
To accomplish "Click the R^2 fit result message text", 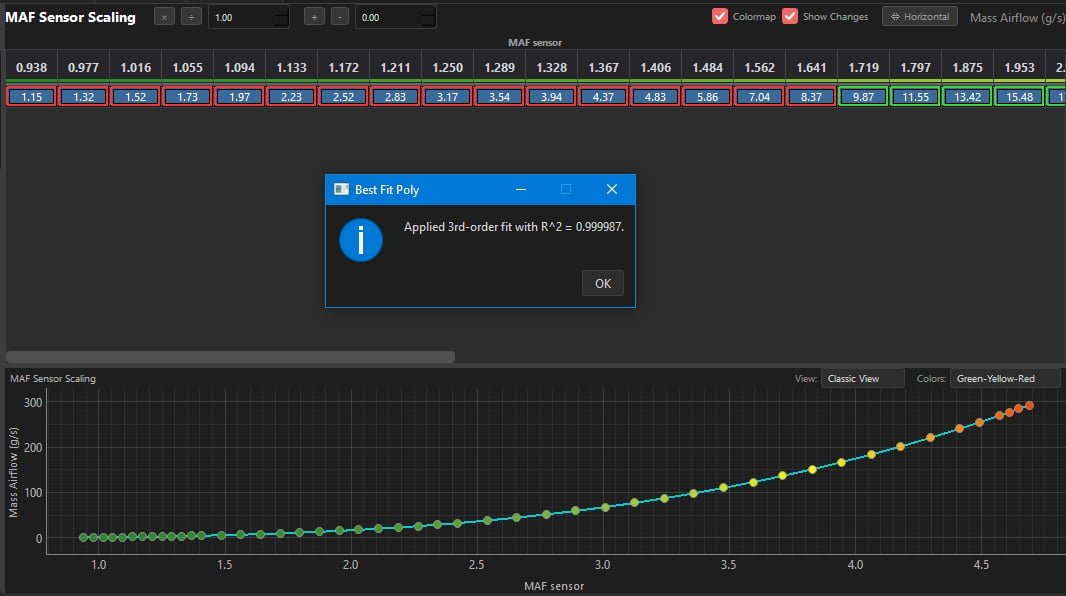I will pyautogui.click(x=514, y=227).
